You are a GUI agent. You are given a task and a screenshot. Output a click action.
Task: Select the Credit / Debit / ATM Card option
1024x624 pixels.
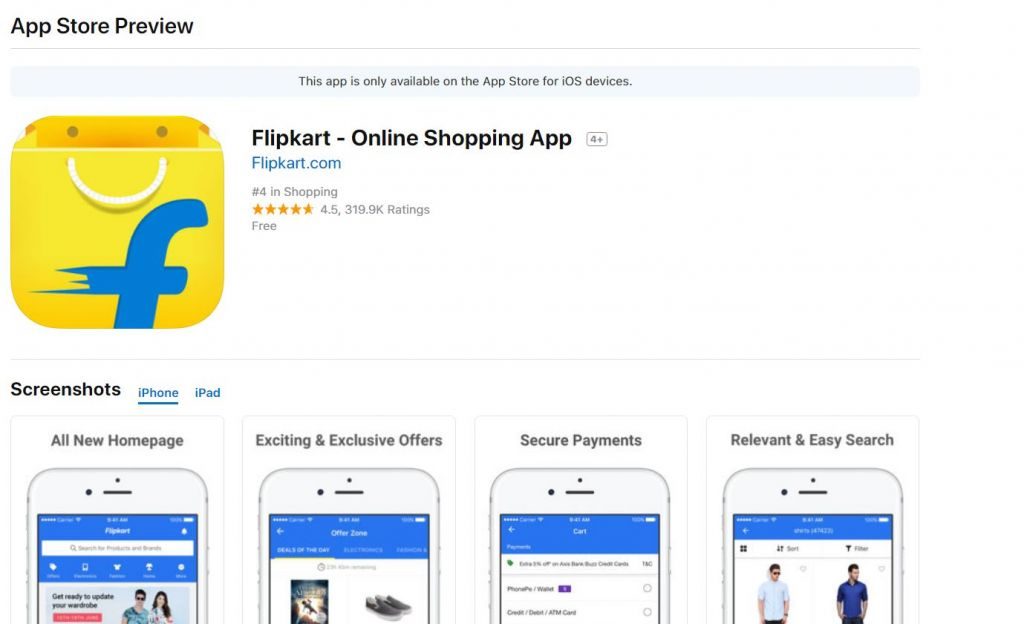[581, 612]
